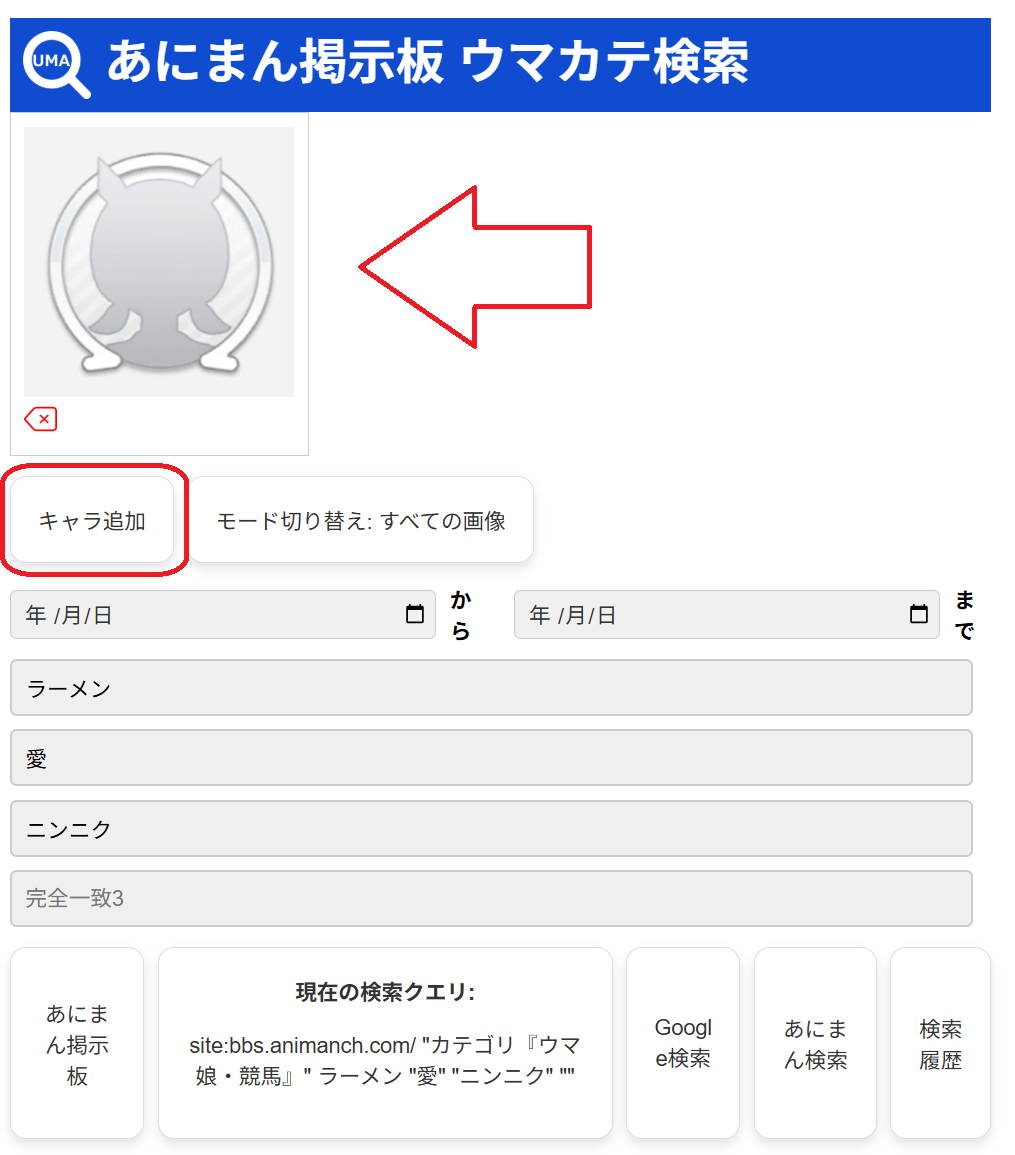Focus the ラーメン keyword field

click(x=491, y=688)
